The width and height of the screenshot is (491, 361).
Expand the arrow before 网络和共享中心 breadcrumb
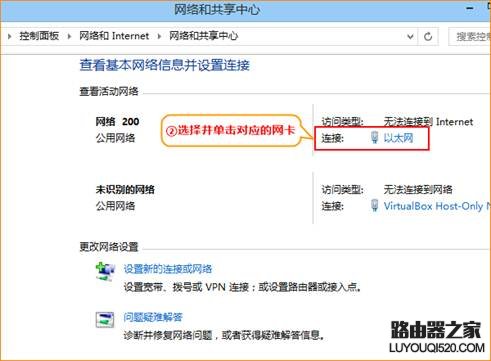tap(159, 36)
